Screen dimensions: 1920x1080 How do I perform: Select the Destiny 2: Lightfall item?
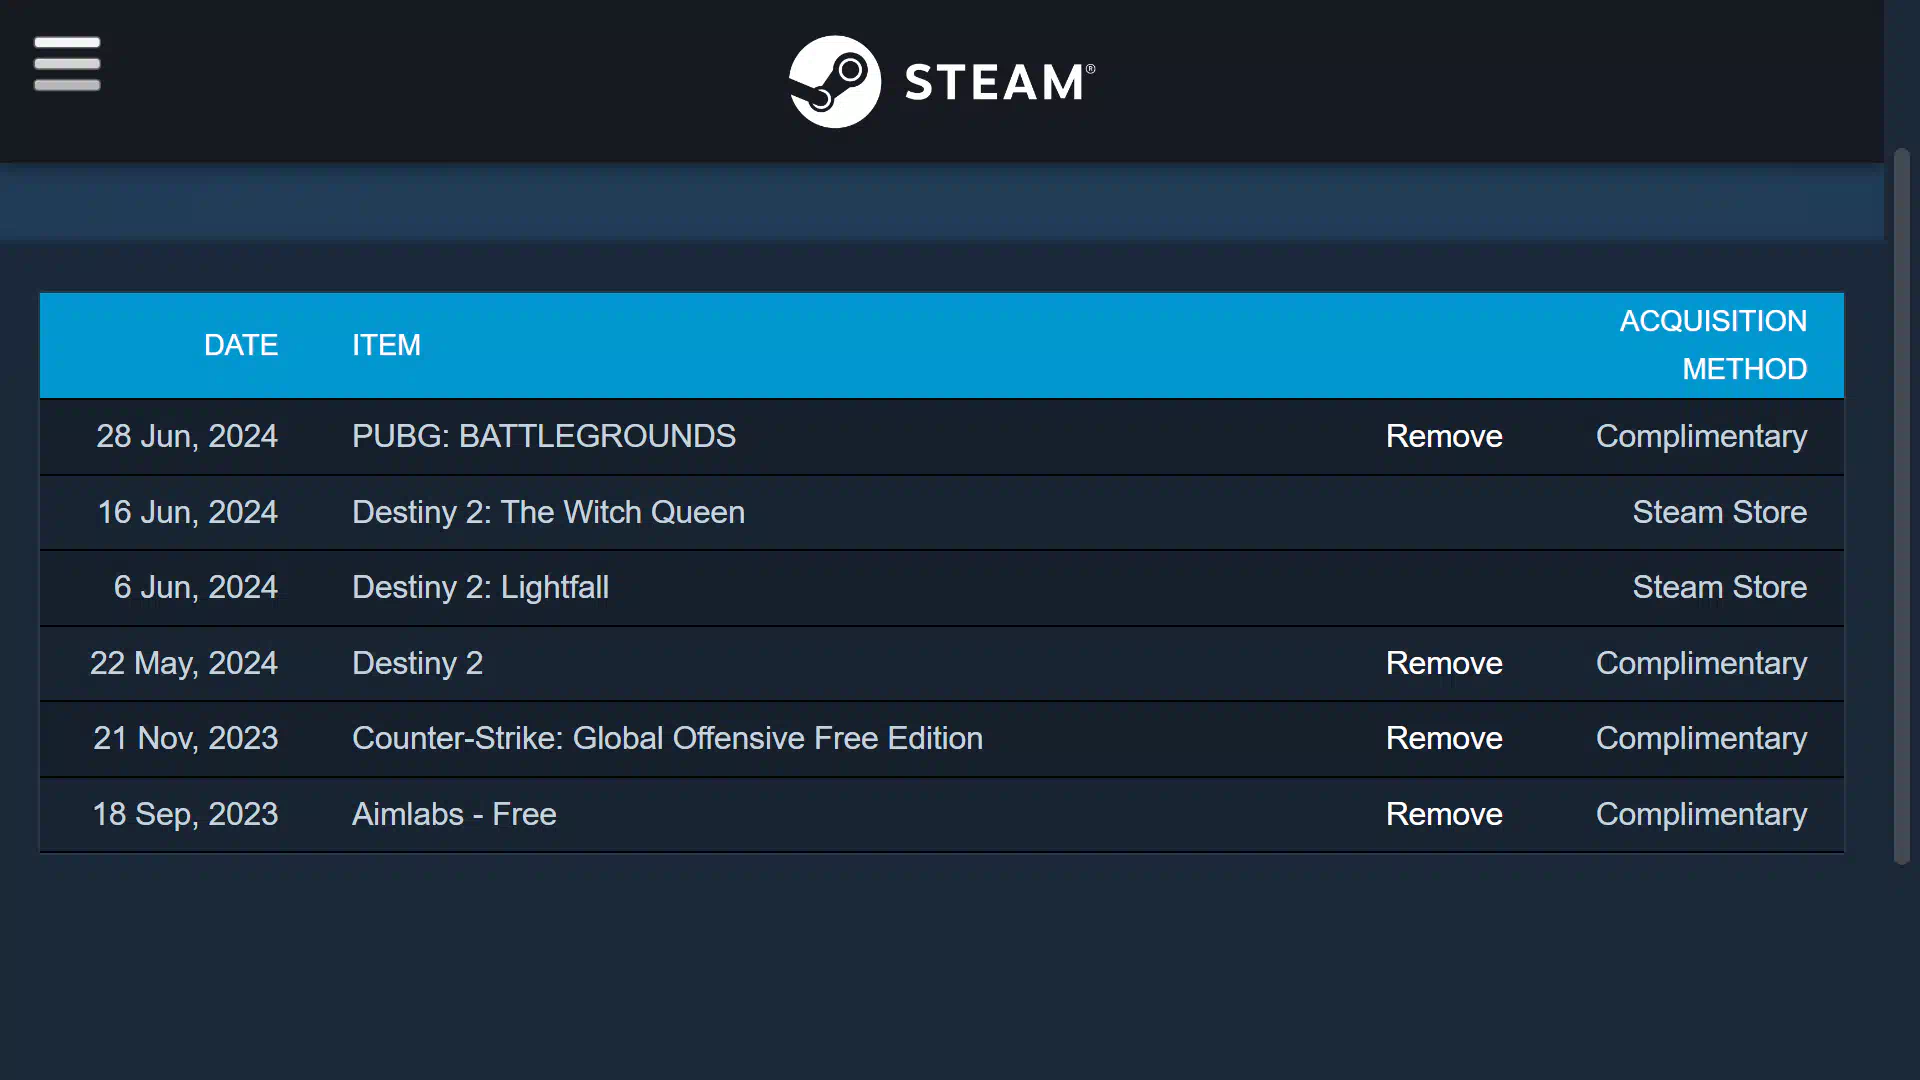pos(480,588)
